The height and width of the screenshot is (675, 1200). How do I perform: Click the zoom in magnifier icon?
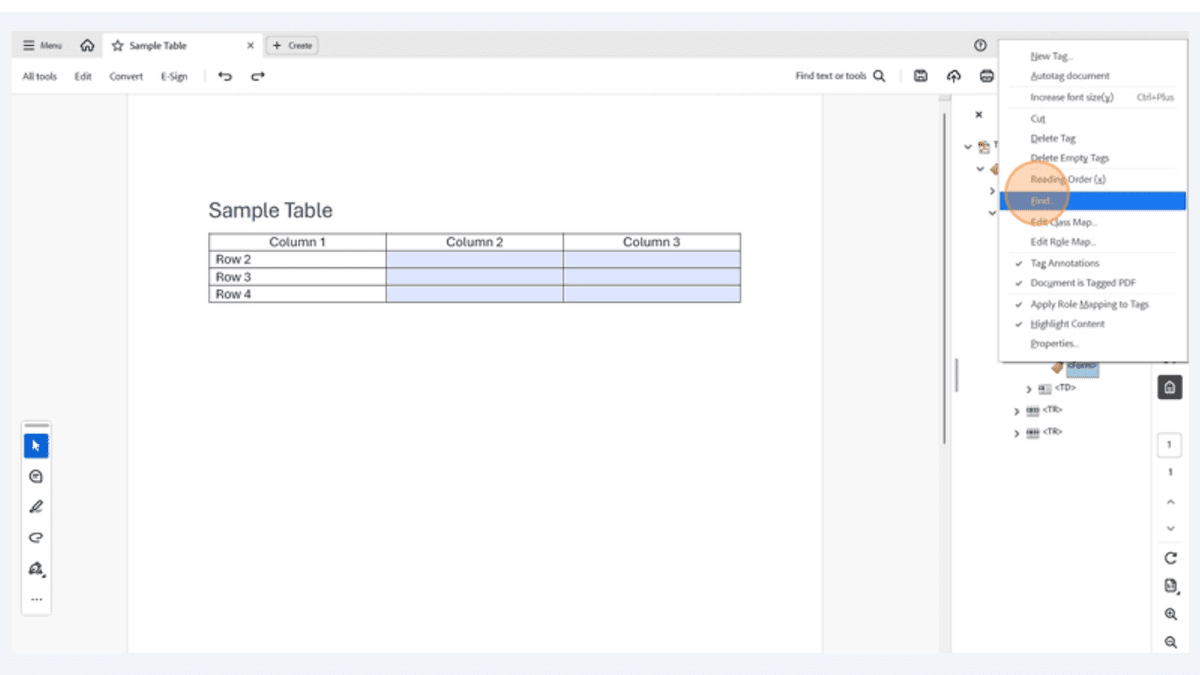coord(1170,614)
